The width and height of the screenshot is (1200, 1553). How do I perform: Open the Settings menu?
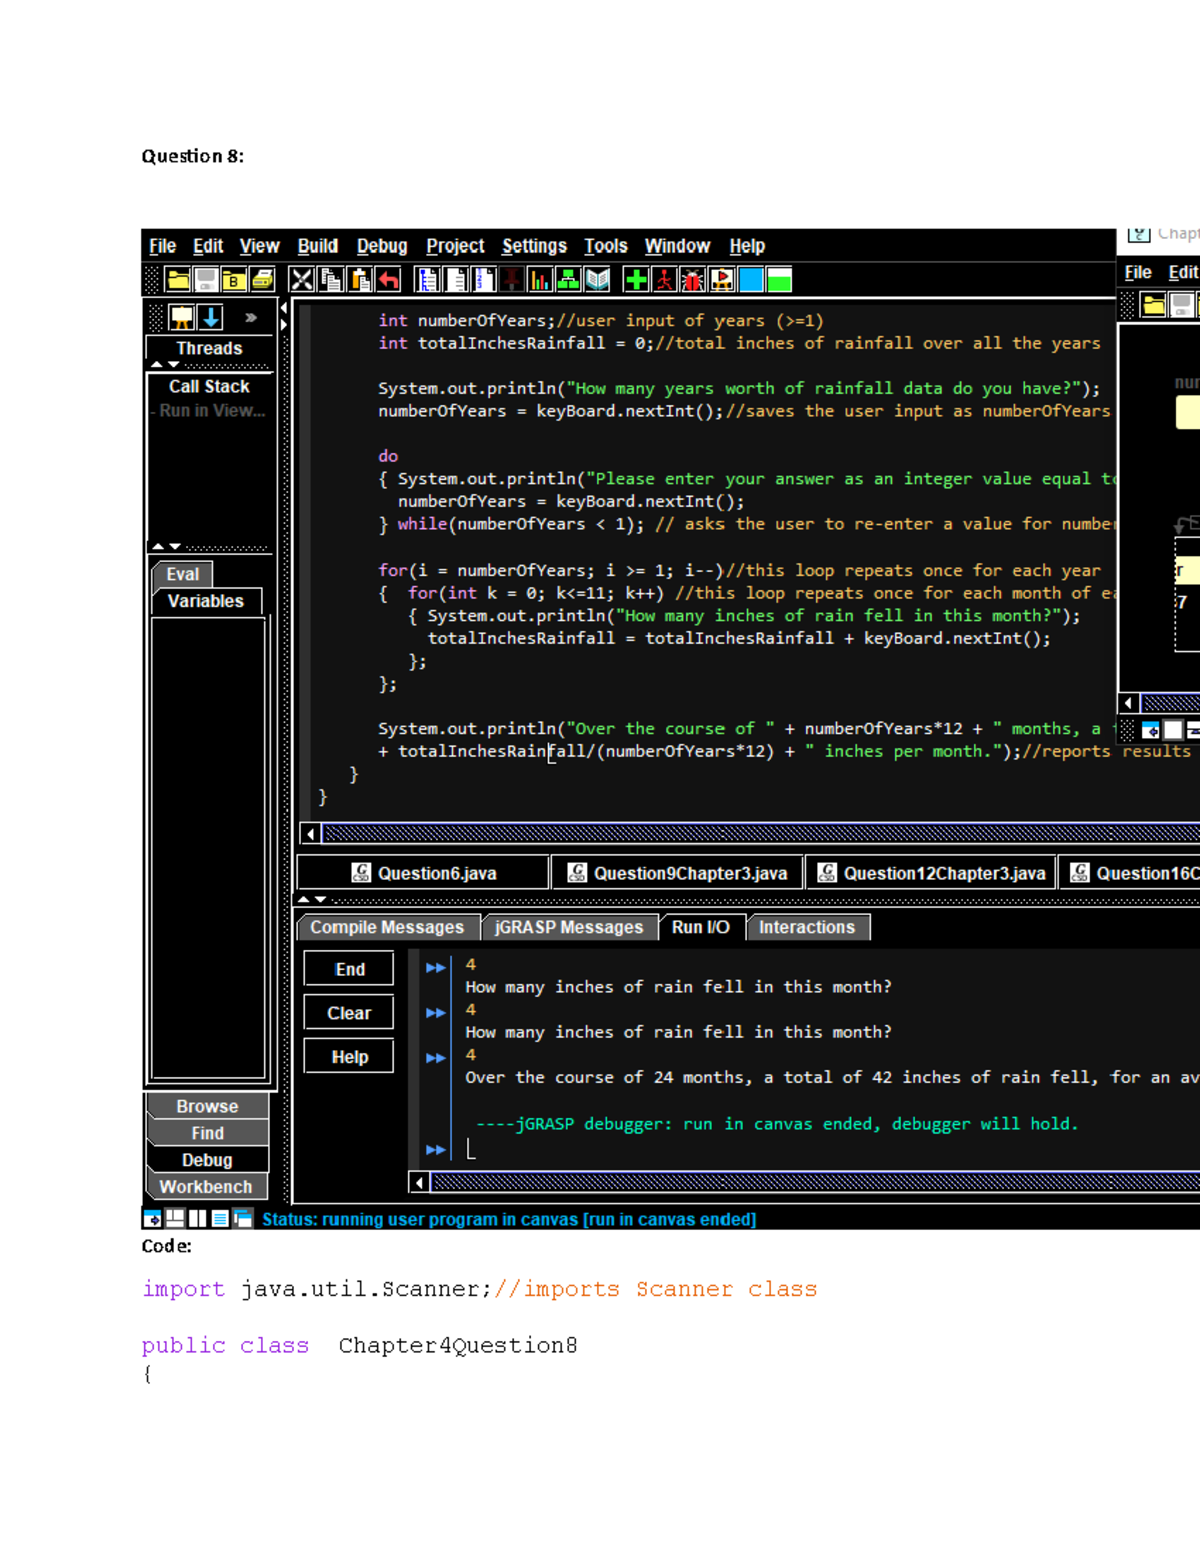coord(534,246)
